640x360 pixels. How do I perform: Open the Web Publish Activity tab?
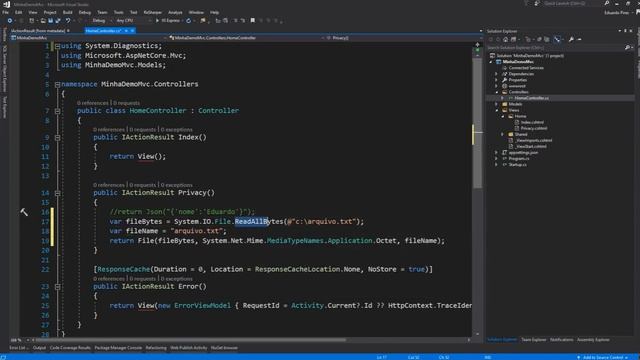coord(189,348)
